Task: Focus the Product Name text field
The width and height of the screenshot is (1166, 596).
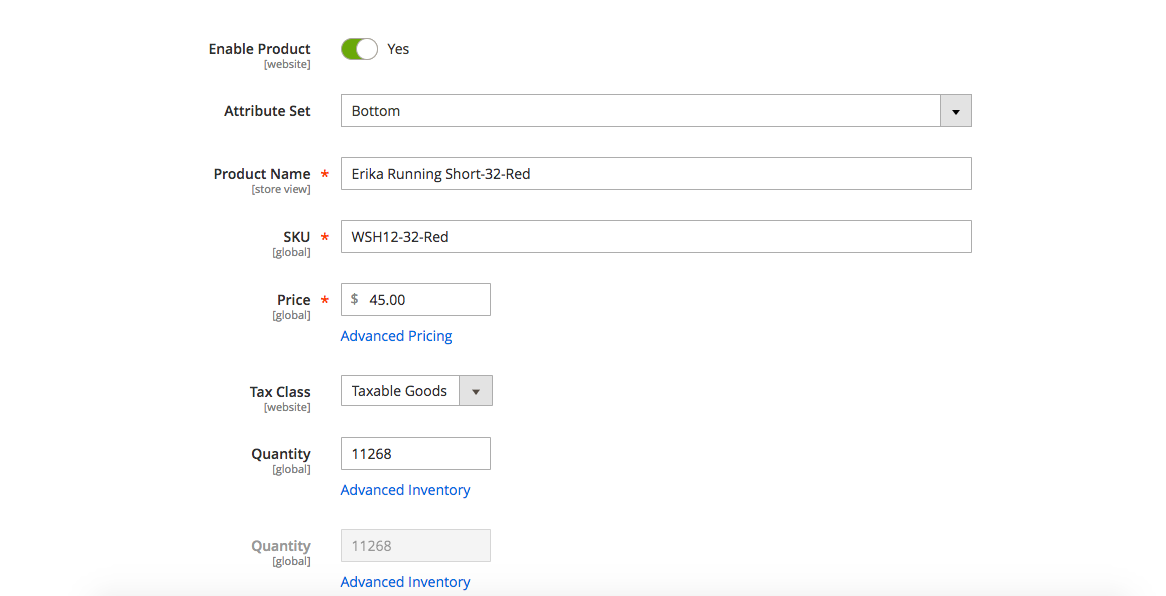Action: (655, 174)
